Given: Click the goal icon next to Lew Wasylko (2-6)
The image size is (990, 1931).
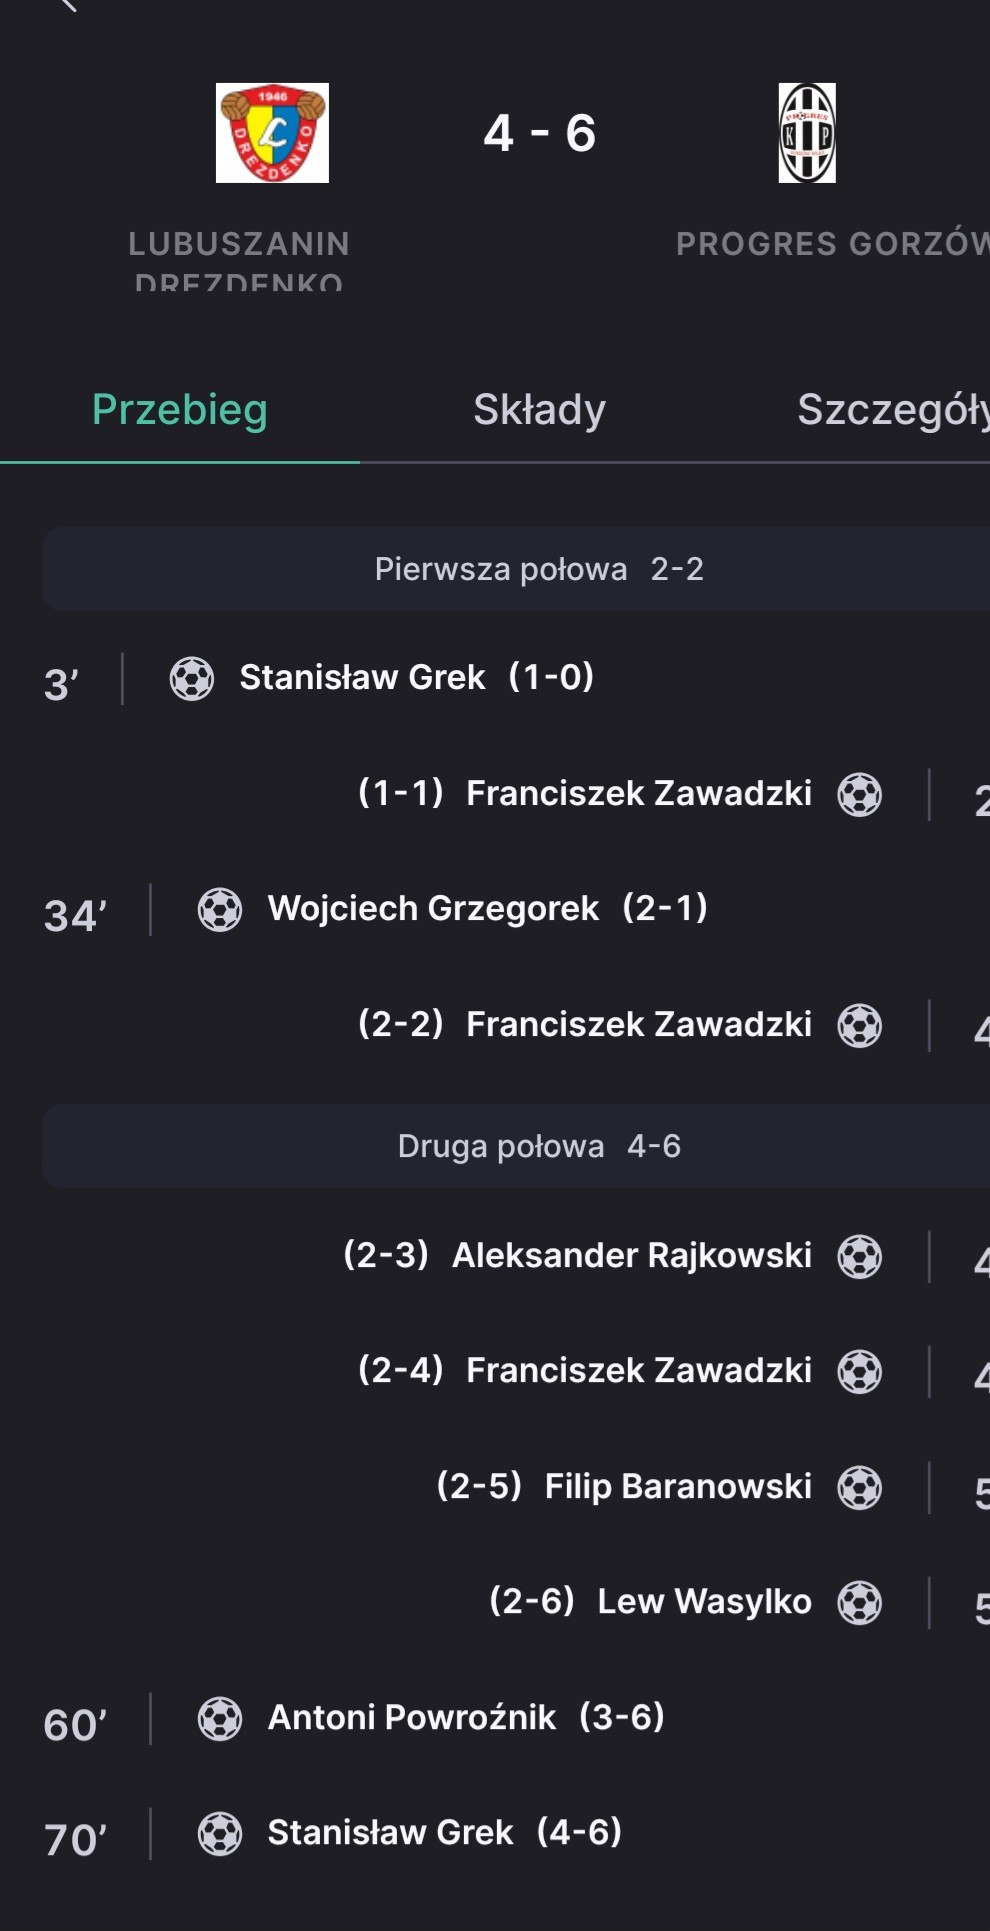Looking at the screenshot, I should click(860, 1603).
